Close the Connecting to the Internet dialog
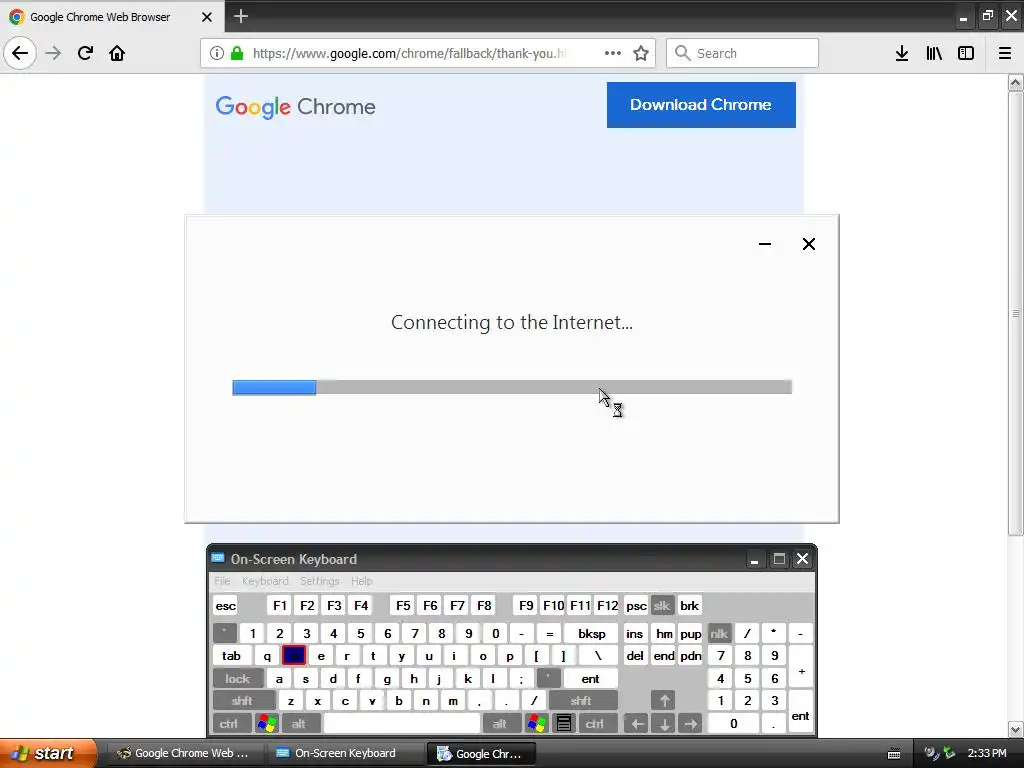This screenshot has width=1024, height=768. (808, 244)
